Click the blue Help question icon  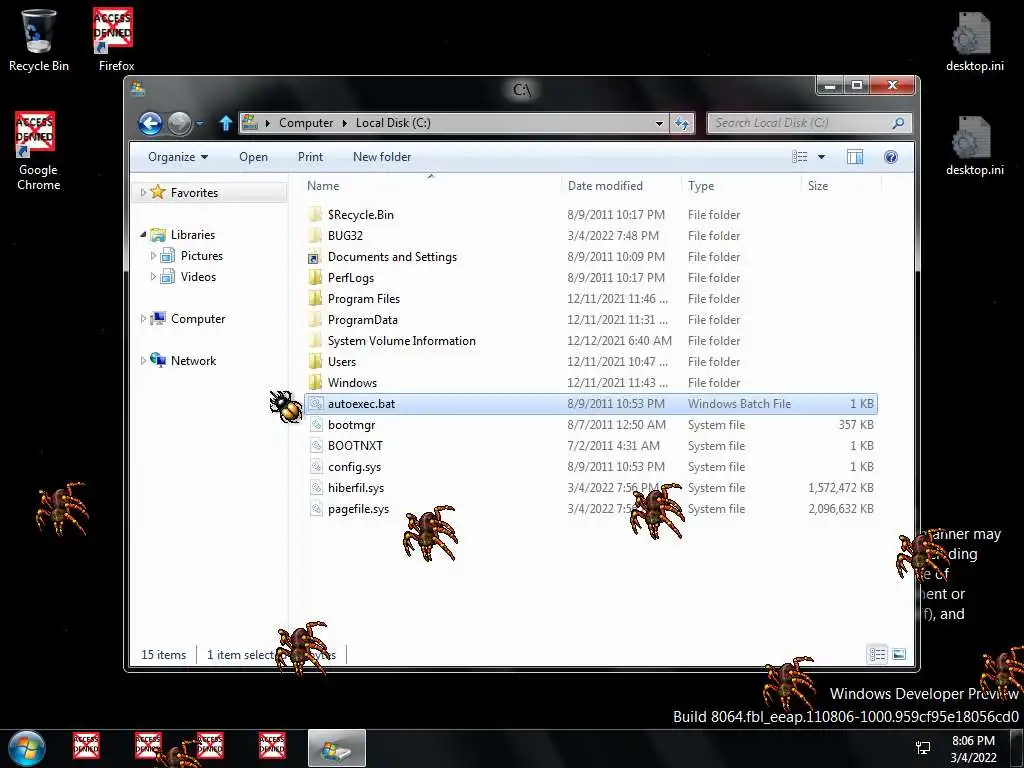891,157
